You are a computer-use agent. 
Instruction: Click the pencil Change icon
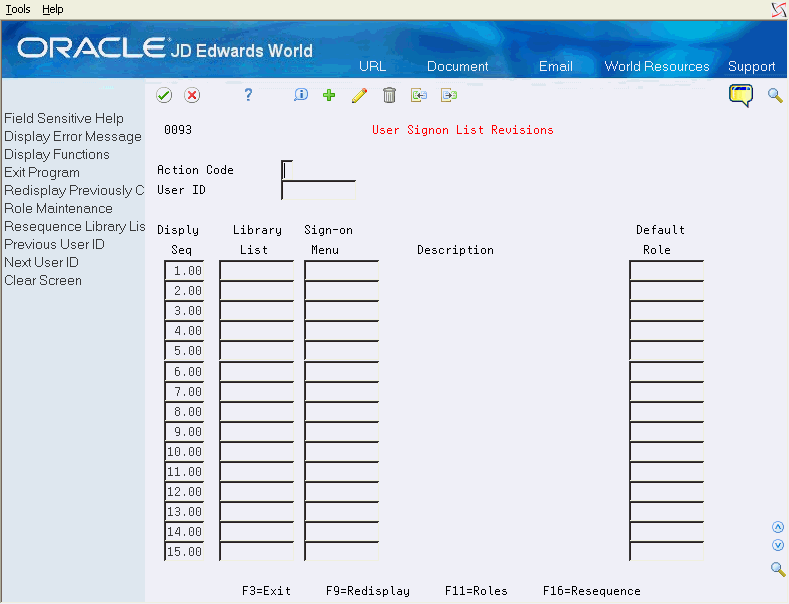click(x=359, y=95)
